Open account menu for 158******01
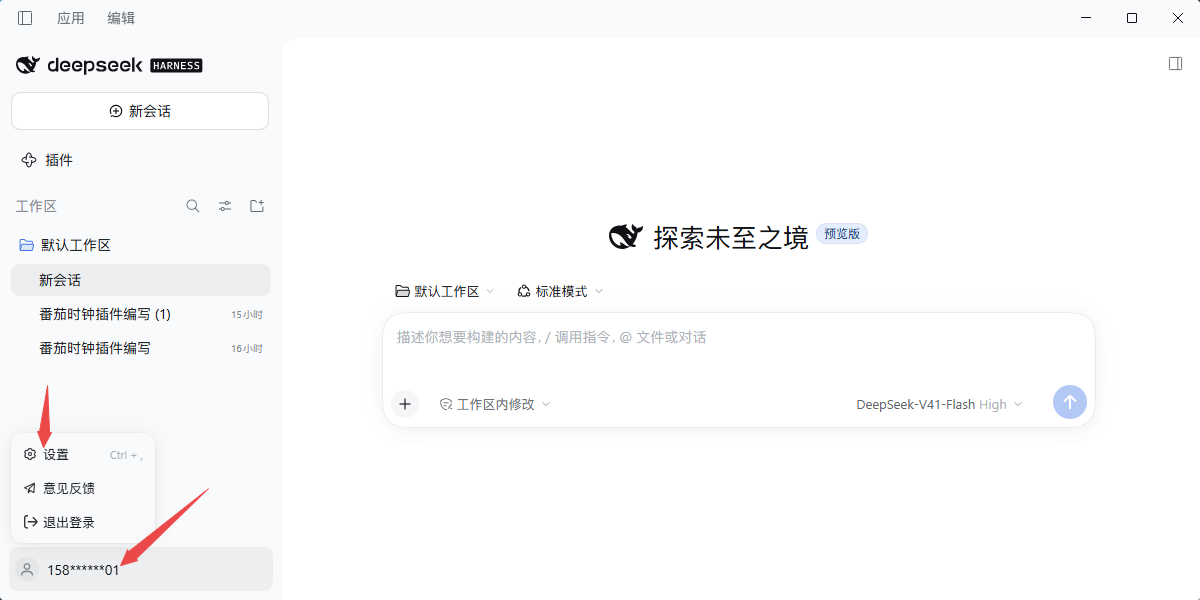This screenshot has width=1200, height=600. point(141,569)
